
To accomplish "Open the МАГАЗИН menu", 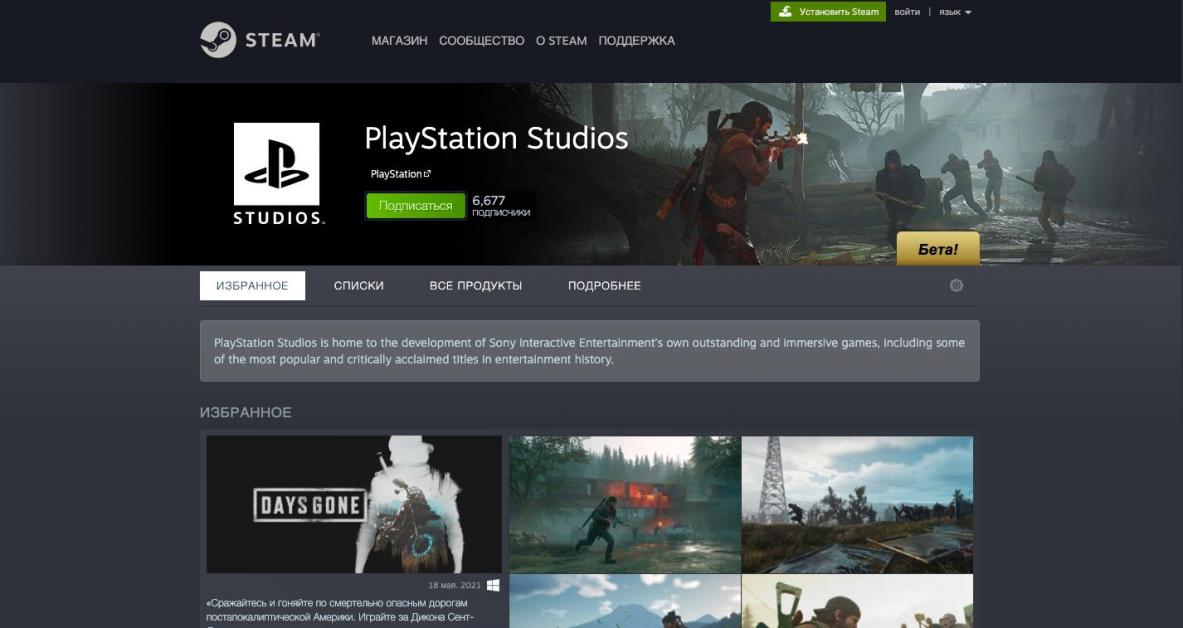I will pos(399,41).
